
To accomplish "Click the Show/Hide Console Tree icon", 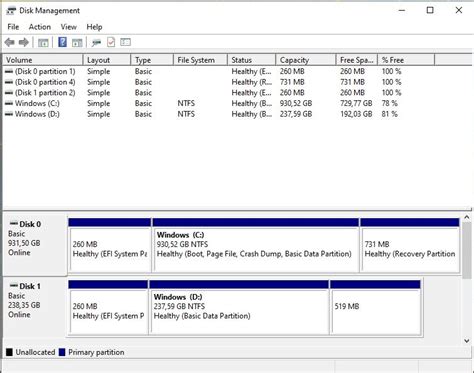I will point(43,43).
